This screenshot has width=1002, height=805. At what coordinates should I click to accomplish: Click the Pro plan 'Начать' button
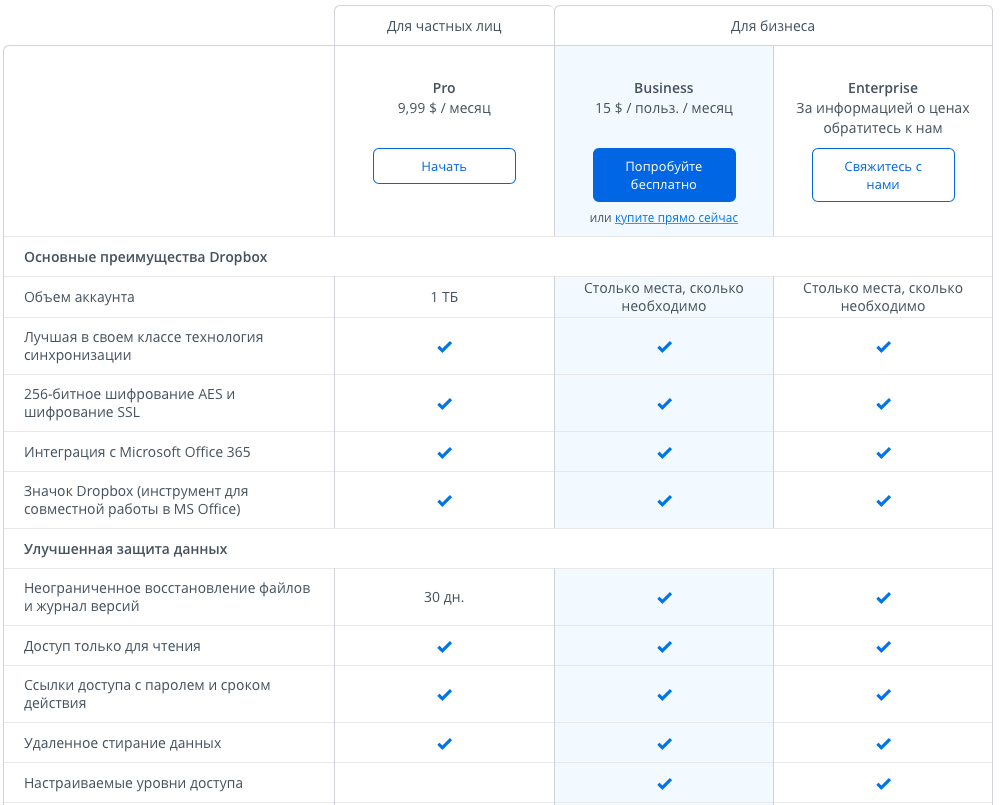(x=444, y=166)
